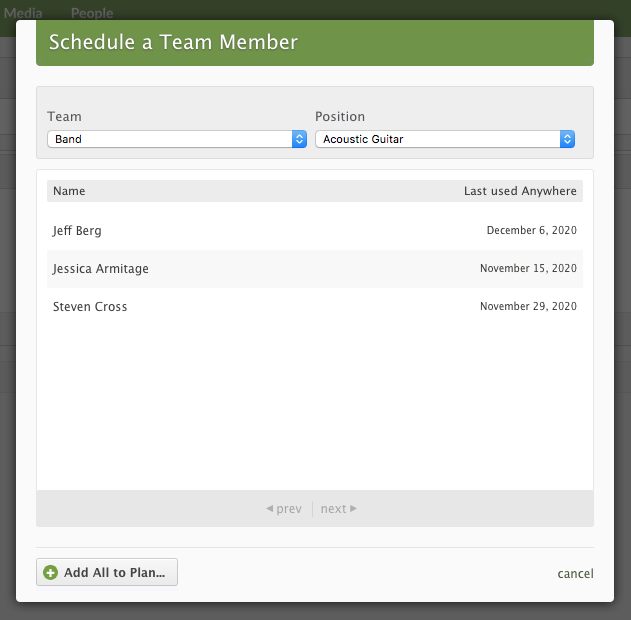Select Steven Cross from the list

click(90, 307)
